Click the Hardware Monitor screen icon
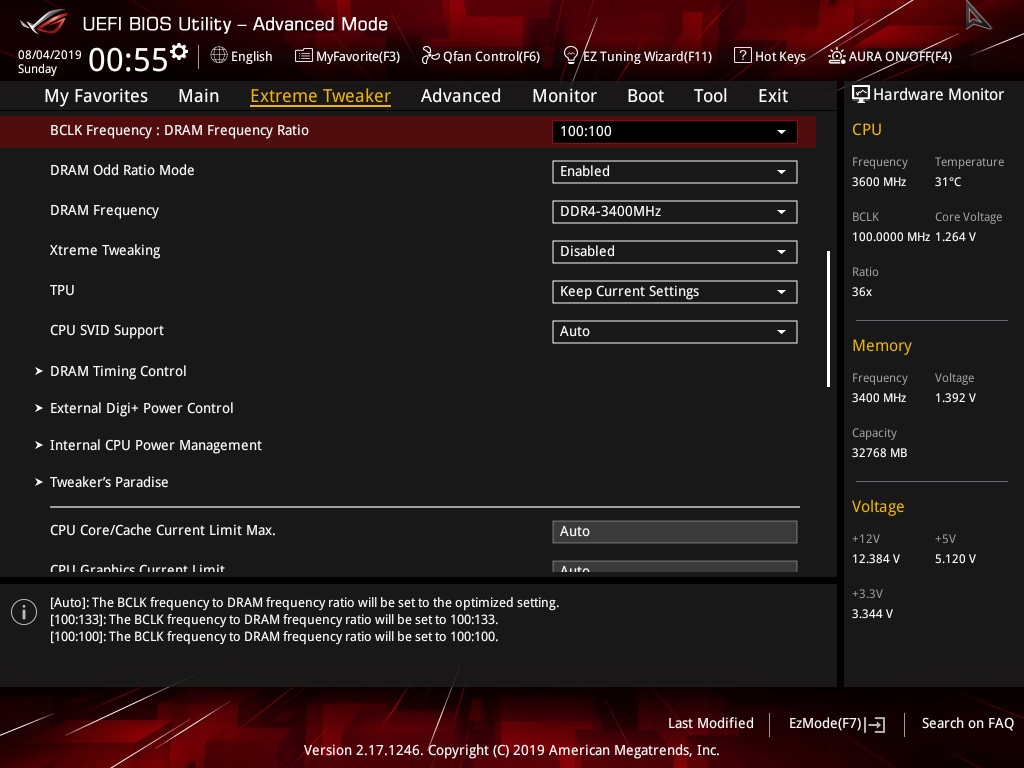1024x768 pixels. (861, 94)
